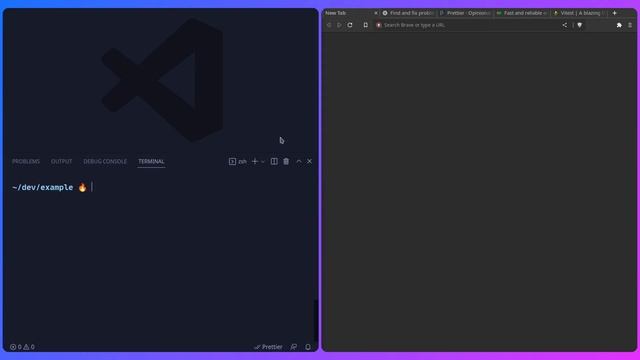
Task: Switch to the Vitest browser tab
Action: (579, 13)
